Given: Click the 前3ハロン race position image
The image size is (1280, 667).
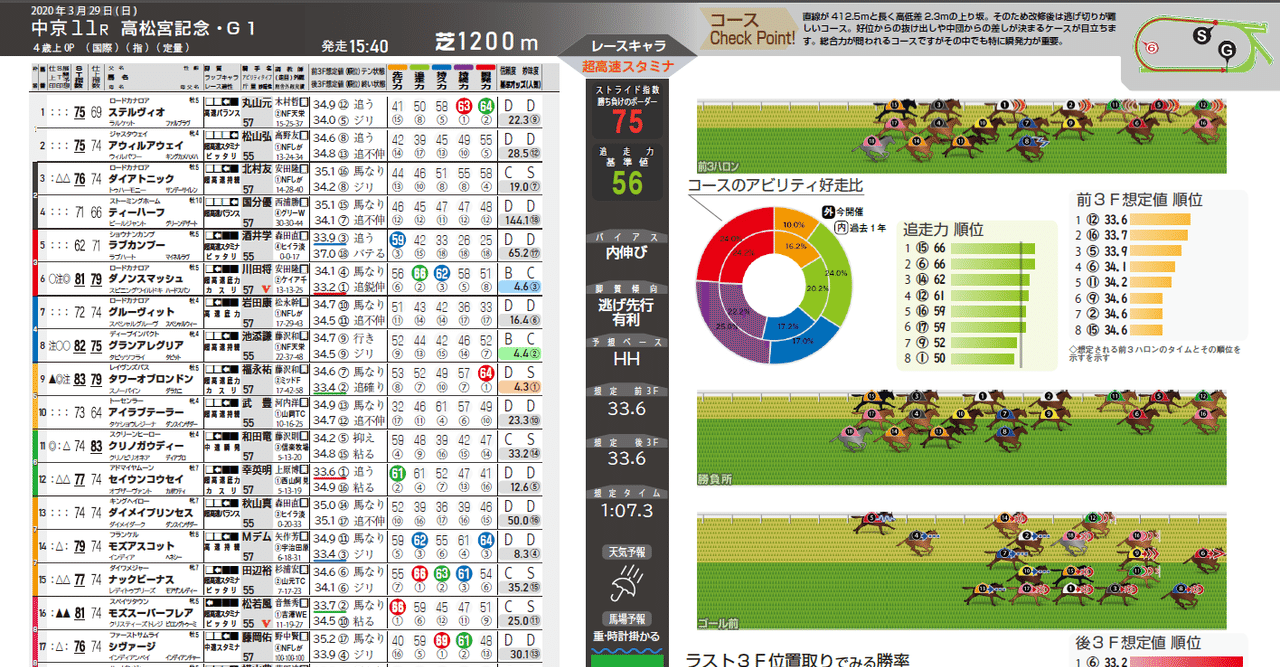Looking at the screenshot, I should pos(961,137).
